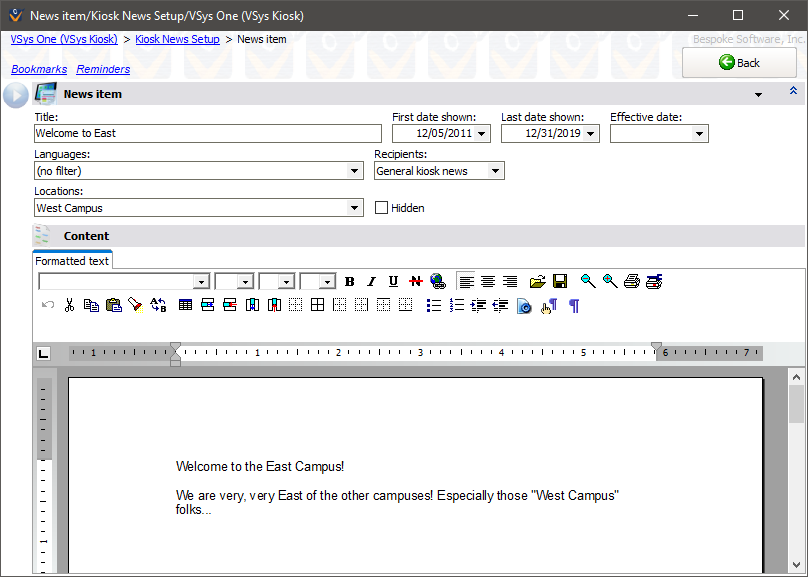Viewport: 808px width, 577px height.
Task: Click the open file folder icon
Action: click(538, 282)
